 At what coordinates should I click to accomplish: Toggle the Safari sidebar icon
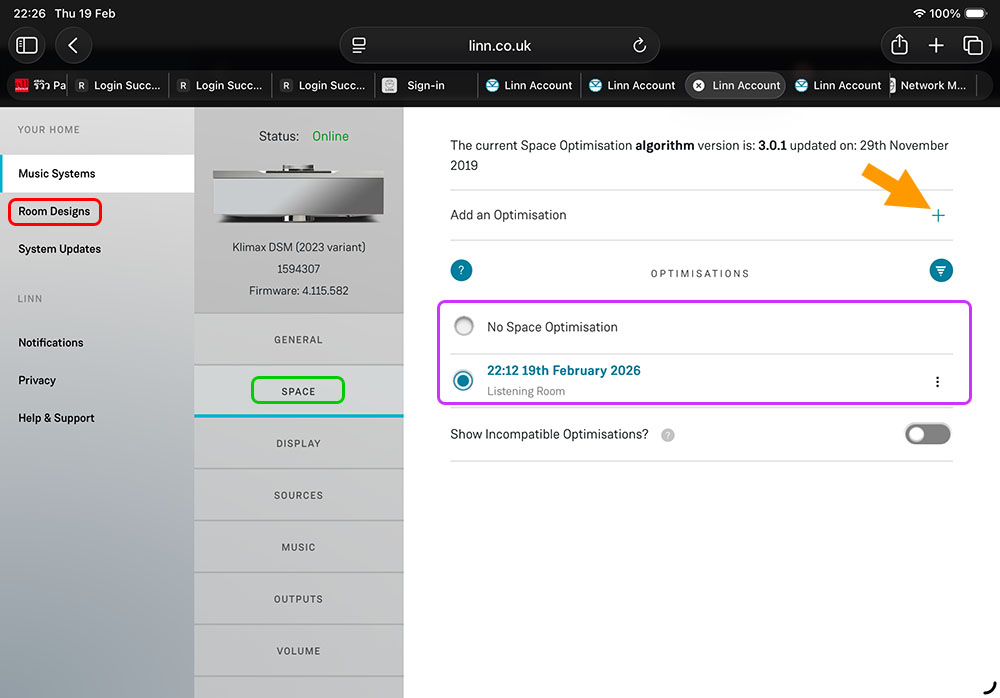point(27,45)
